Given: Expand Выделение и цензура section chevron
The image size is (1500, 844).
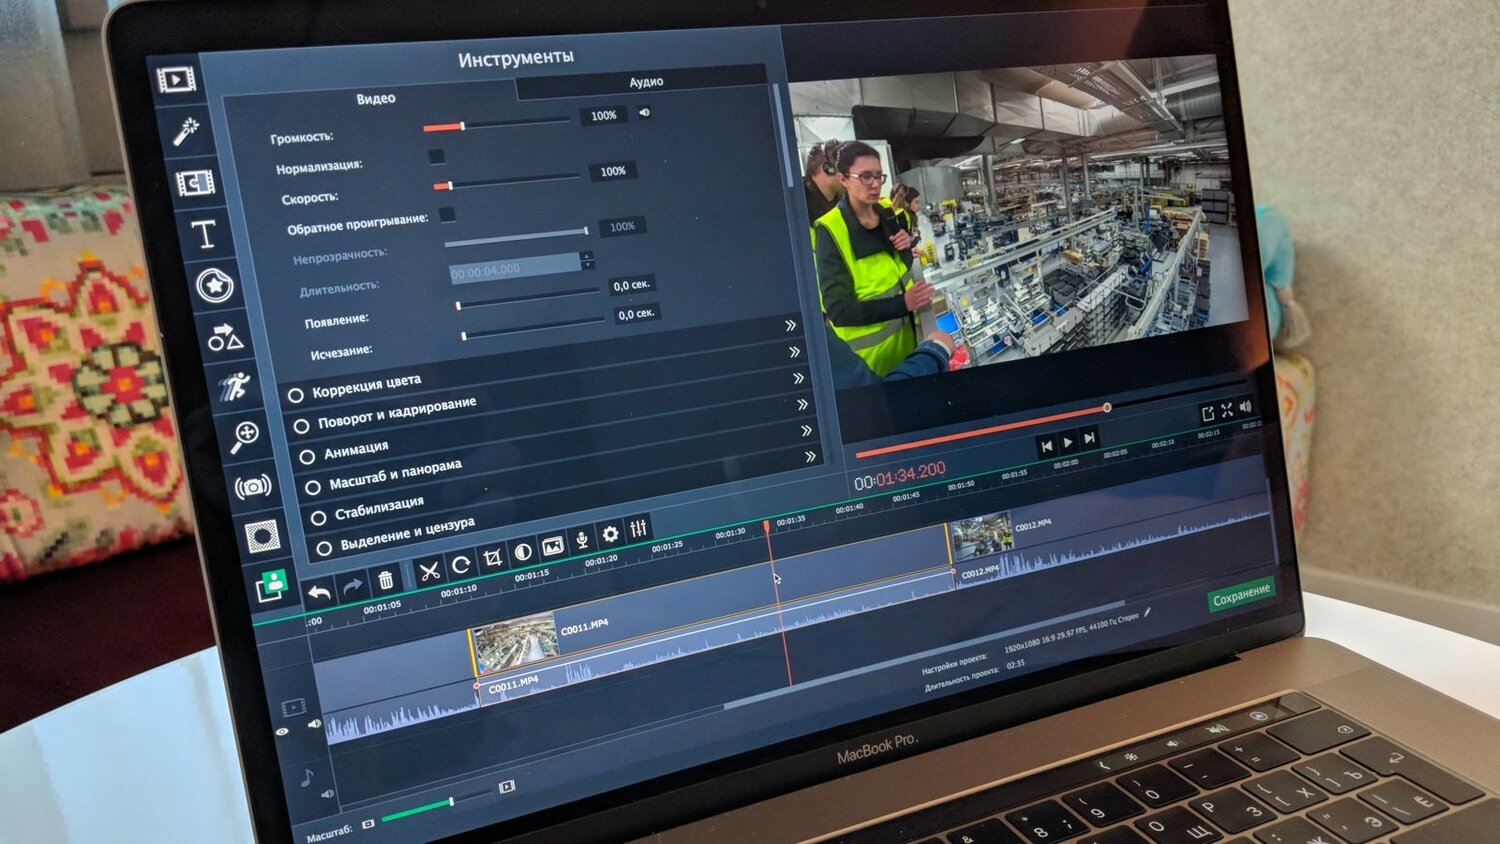Looking at the screenshot, I should click(x=811, y=457).
